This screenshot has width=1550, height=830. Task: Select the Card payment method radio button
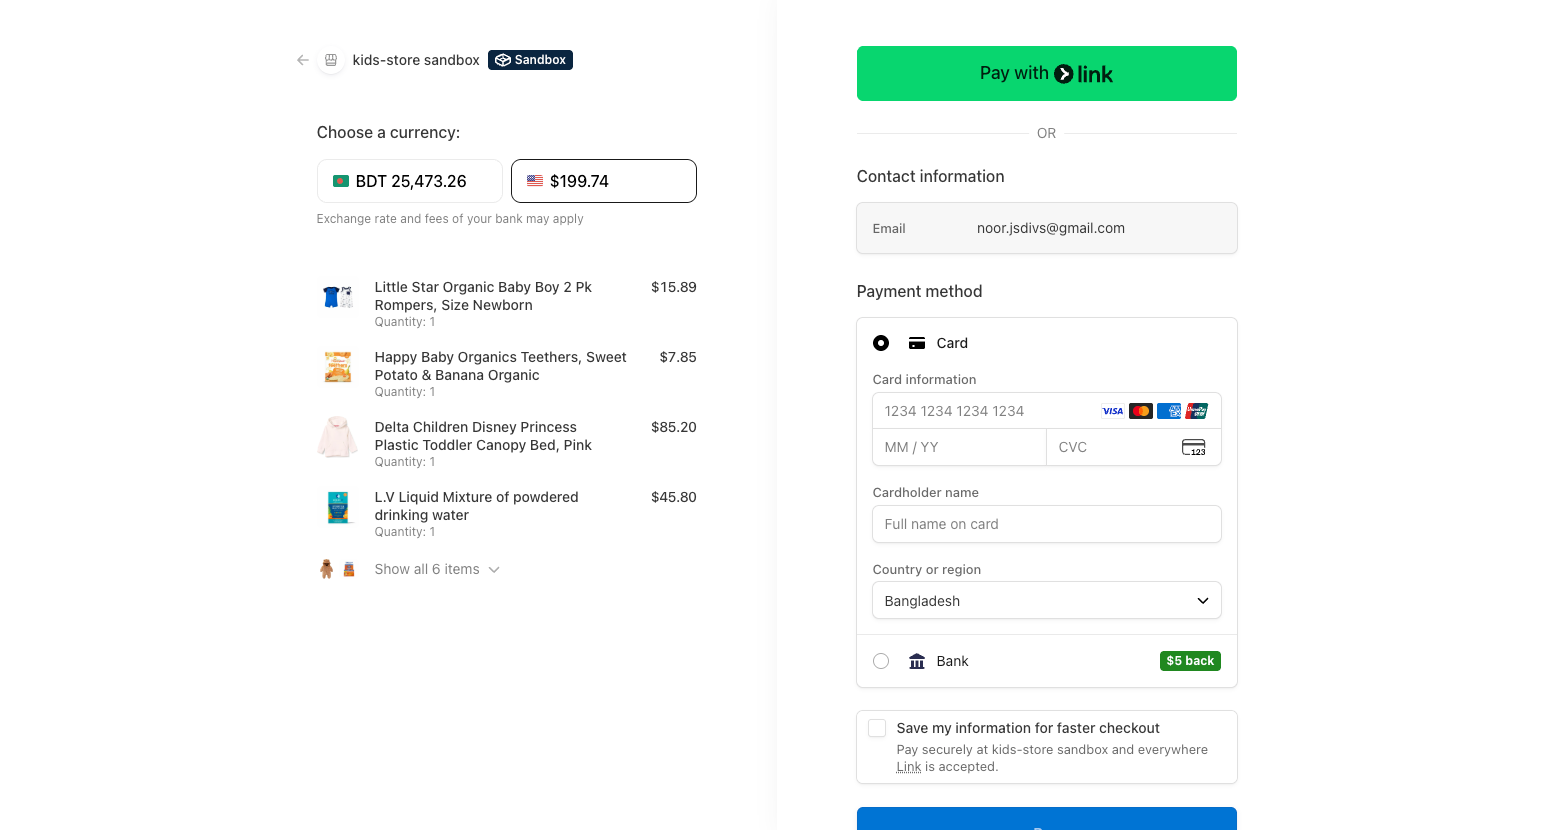click(881, 343)
